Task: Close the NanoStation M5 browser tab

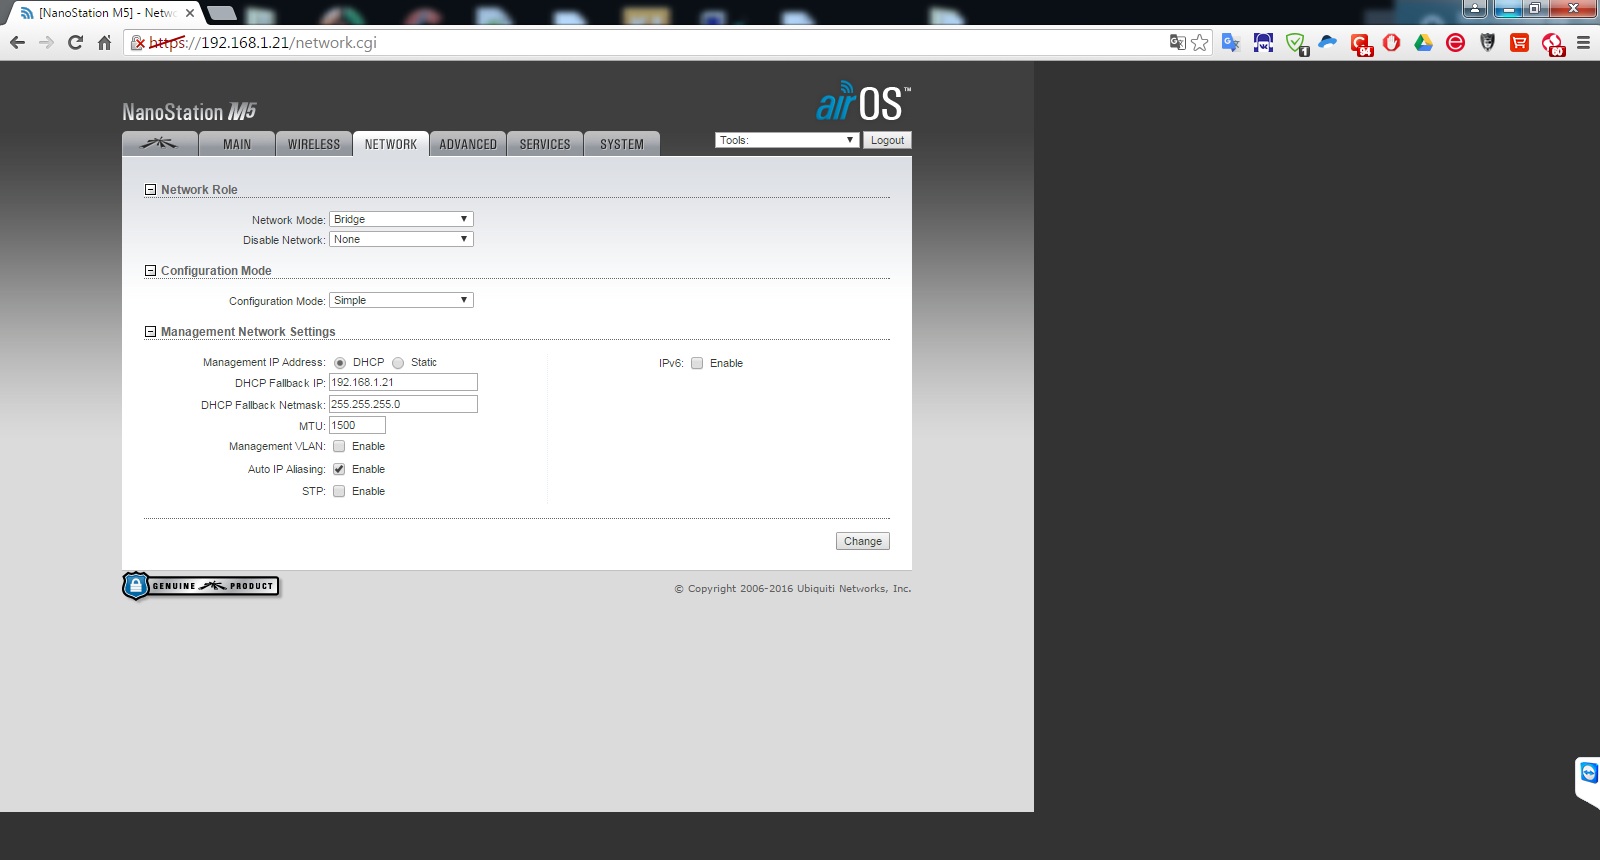Action: pos(190,13)
